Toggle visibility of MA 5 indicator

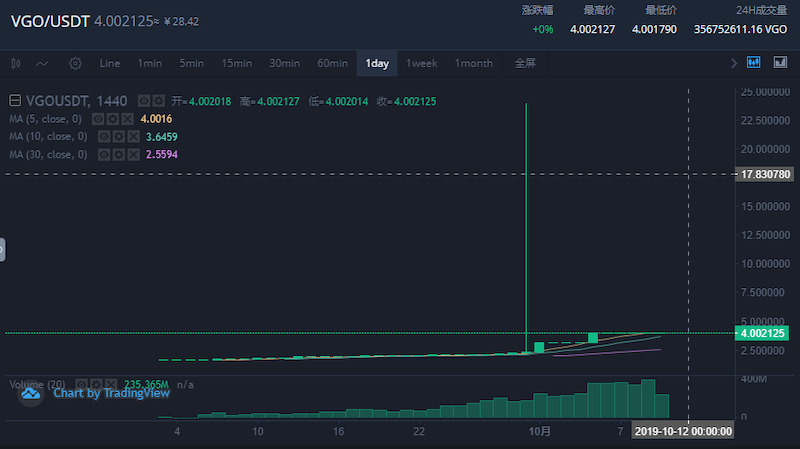tap(98, 119)
